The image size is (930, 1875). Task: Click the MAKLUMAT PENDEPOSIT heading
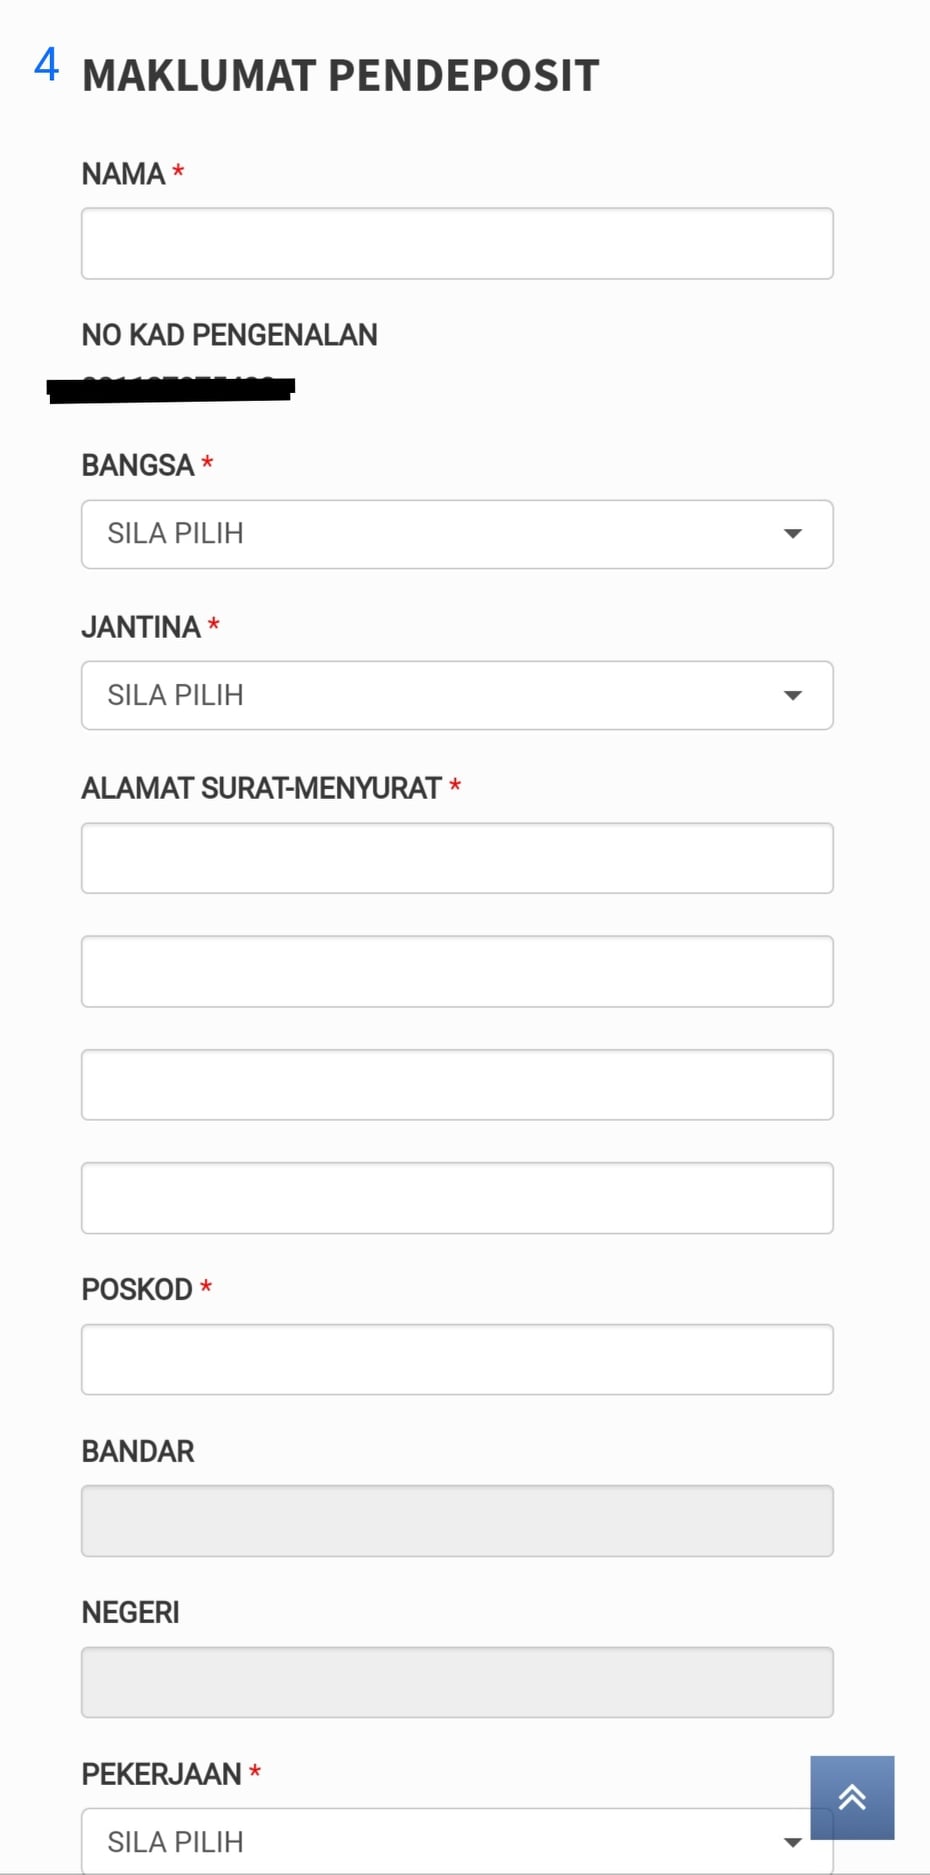point(341,76)
